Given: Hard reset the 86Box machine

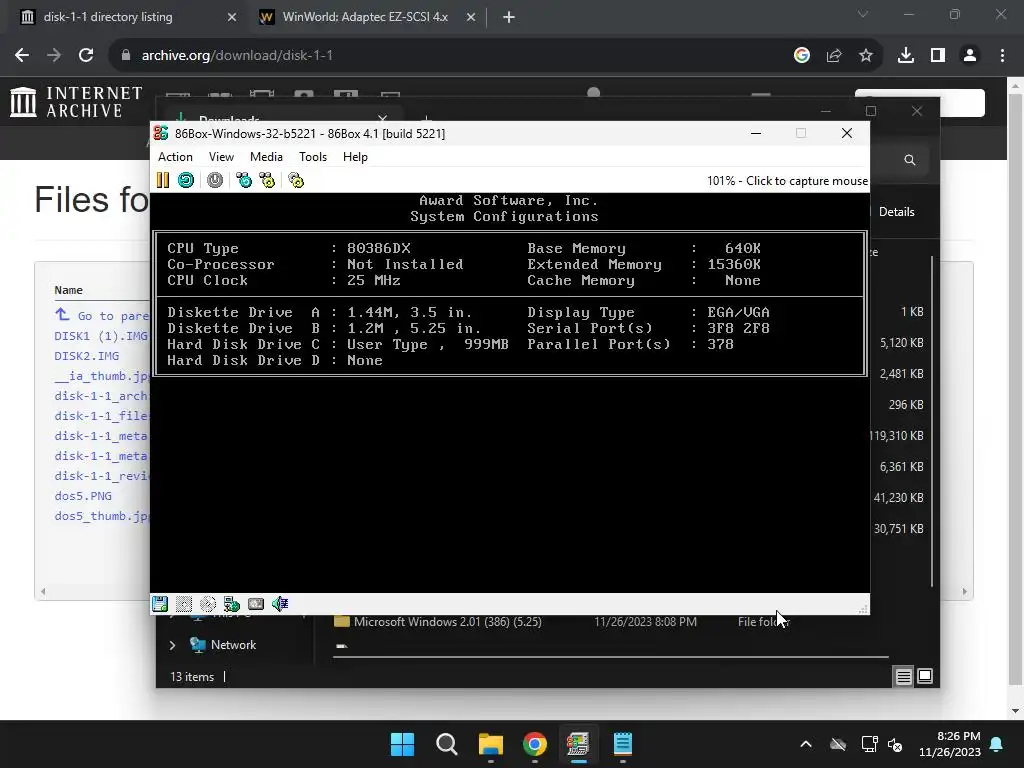Looking at the screenshot, I should point(186,180).
